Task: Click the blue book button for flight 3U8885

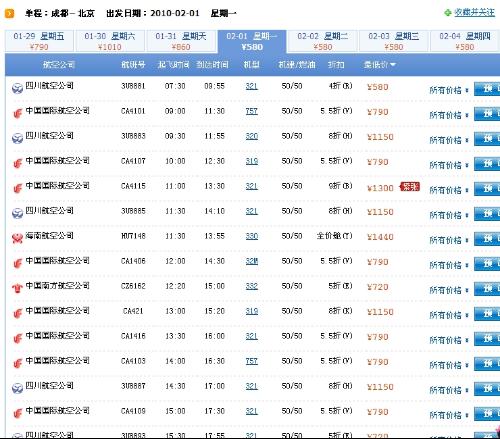Action: tap(487, 214)
